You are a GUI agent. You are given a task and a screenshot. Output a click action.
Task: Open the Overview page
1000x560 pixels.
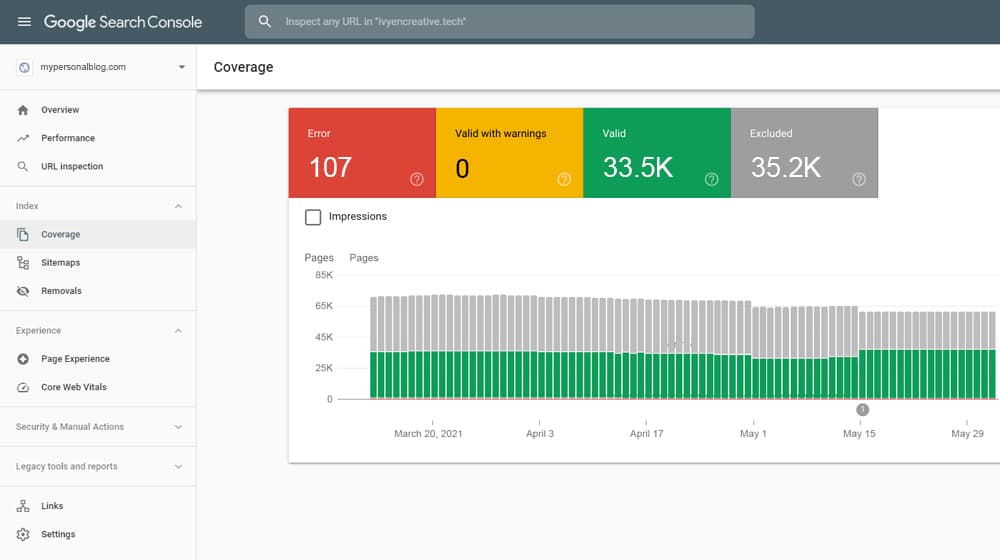point(98,110)
